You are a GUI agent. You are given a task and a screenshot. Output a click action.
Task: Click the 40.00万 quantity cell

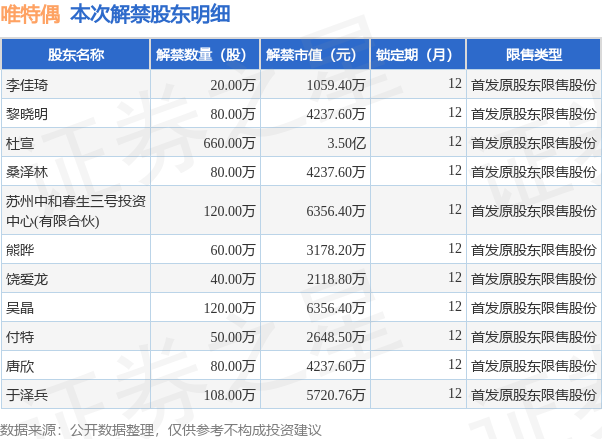205,279
